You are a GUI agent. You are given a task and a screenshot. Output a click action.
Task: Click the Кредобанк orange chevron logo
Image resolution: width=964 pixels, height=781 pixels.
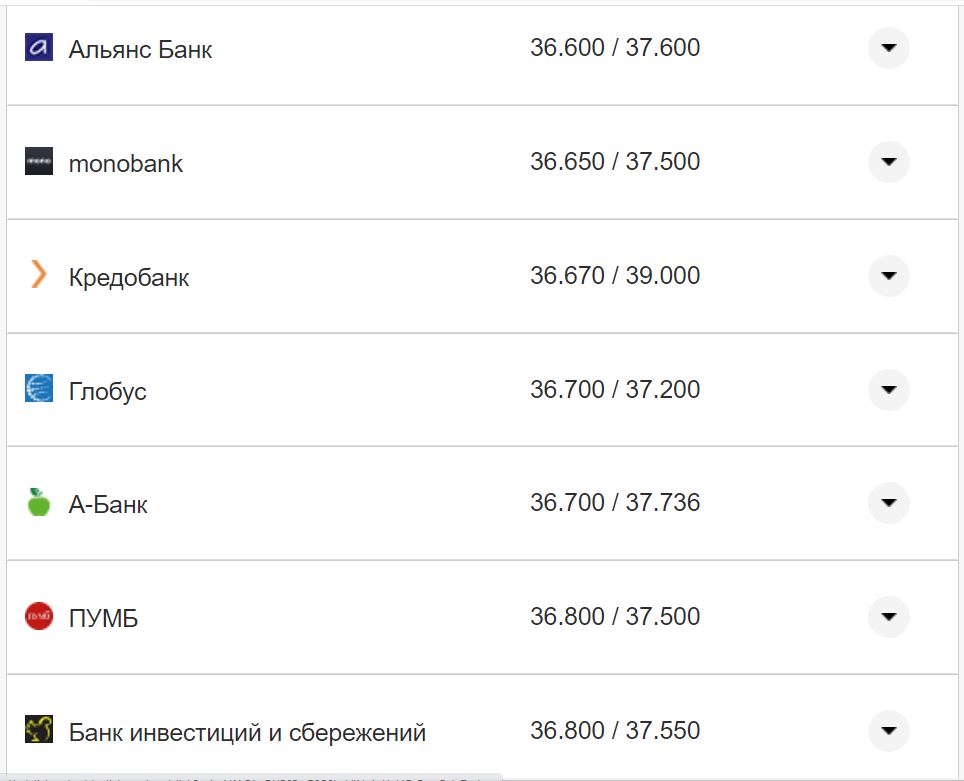point(39,275)
